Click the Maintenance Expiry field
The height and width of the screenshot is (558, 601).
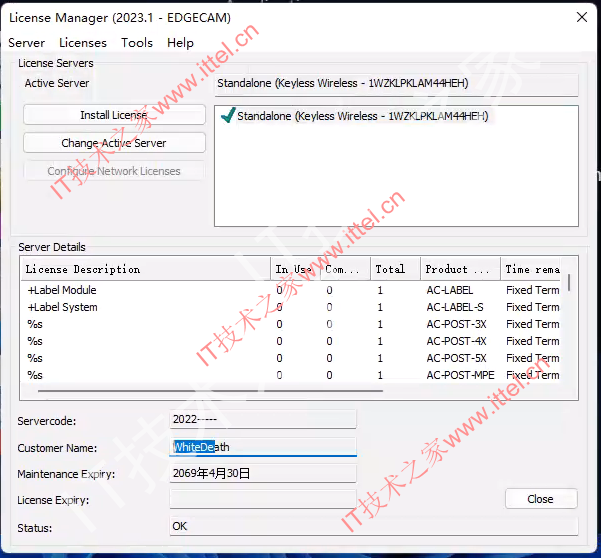pos(263,473)
